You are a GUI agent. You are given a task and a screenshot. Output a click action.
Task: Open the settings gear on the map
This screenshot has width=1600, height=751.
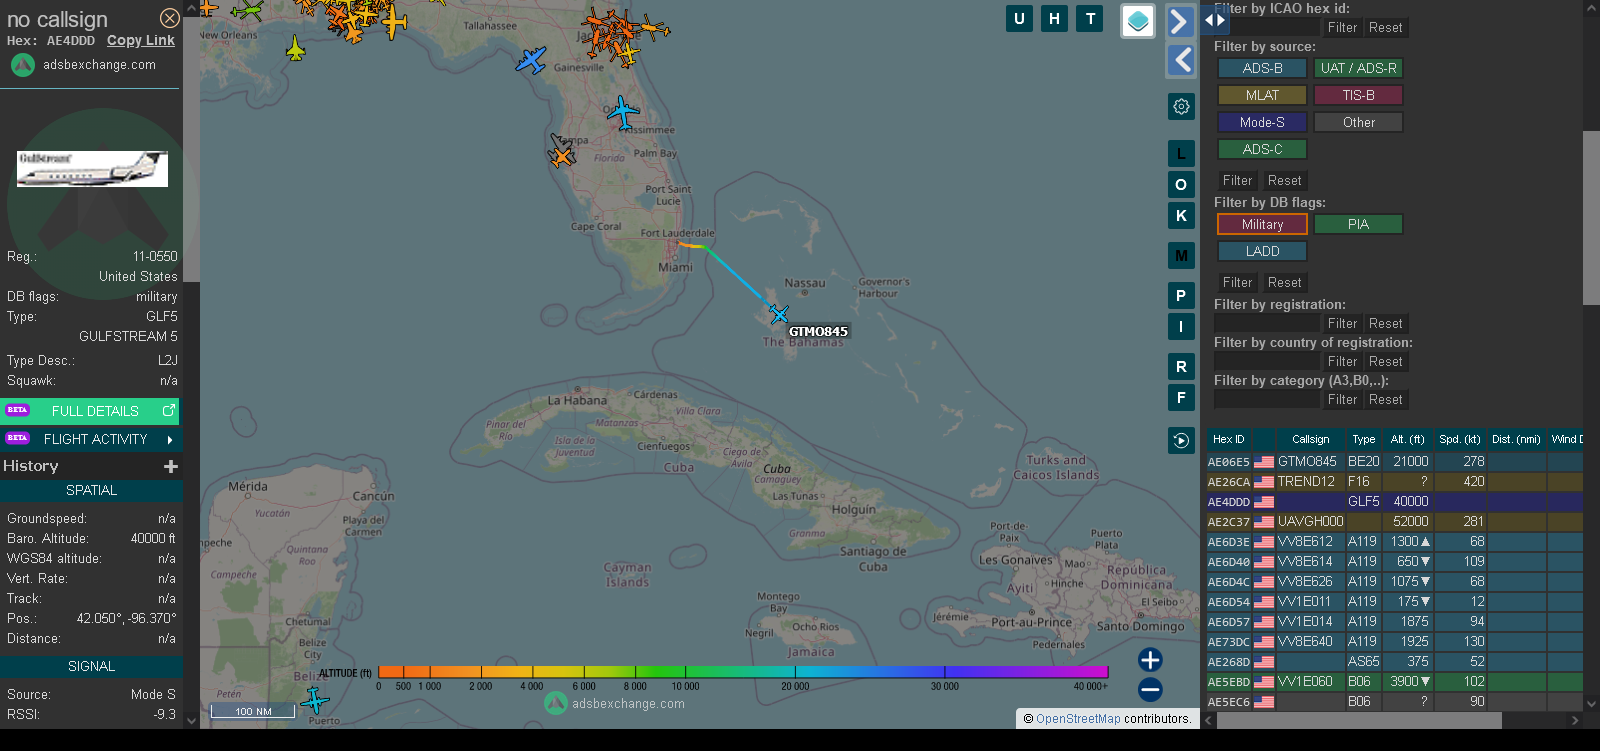(1181, 107)
